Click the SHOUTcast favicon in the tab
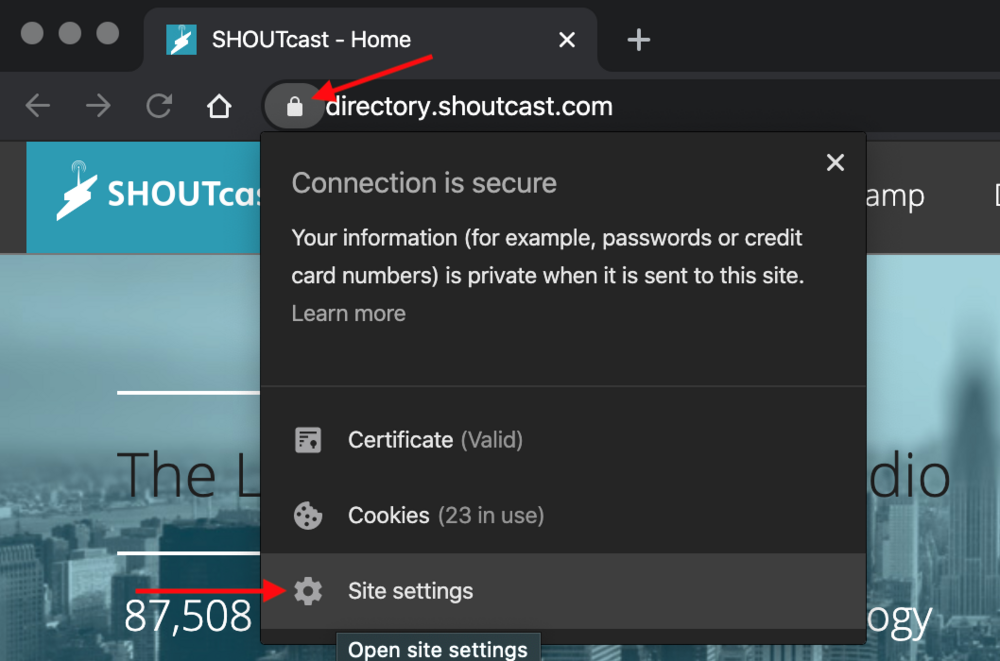 pyautogui.click(x=181, y=40)
